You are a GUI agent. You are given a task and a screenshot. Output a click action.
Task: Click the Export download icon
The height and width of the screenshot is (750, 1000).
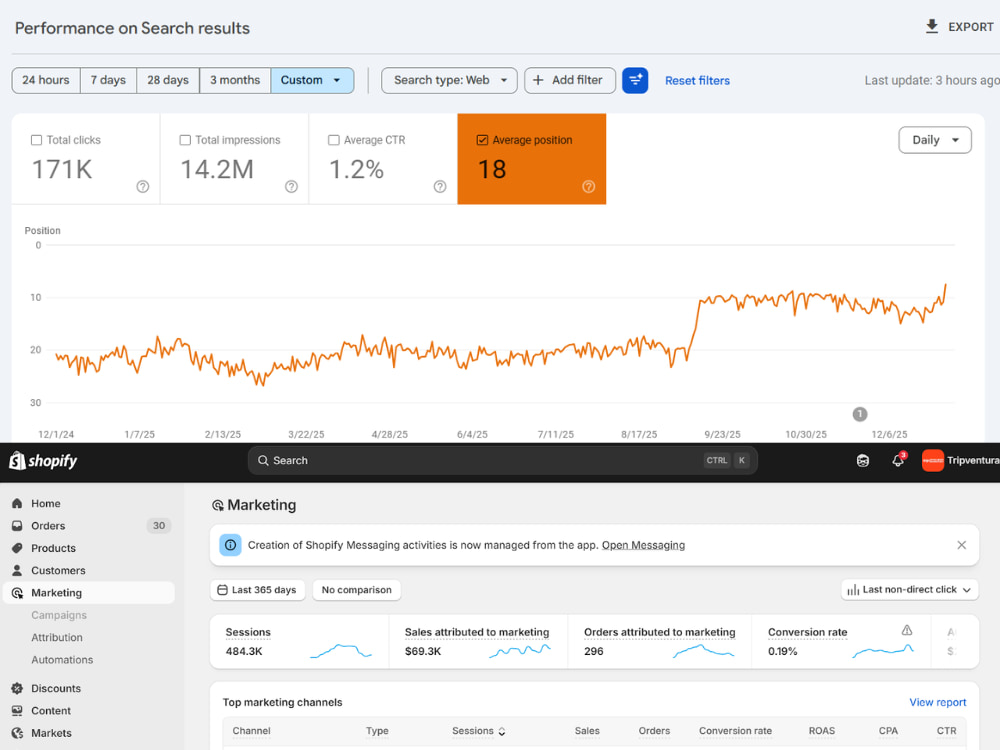click(931, 27)
